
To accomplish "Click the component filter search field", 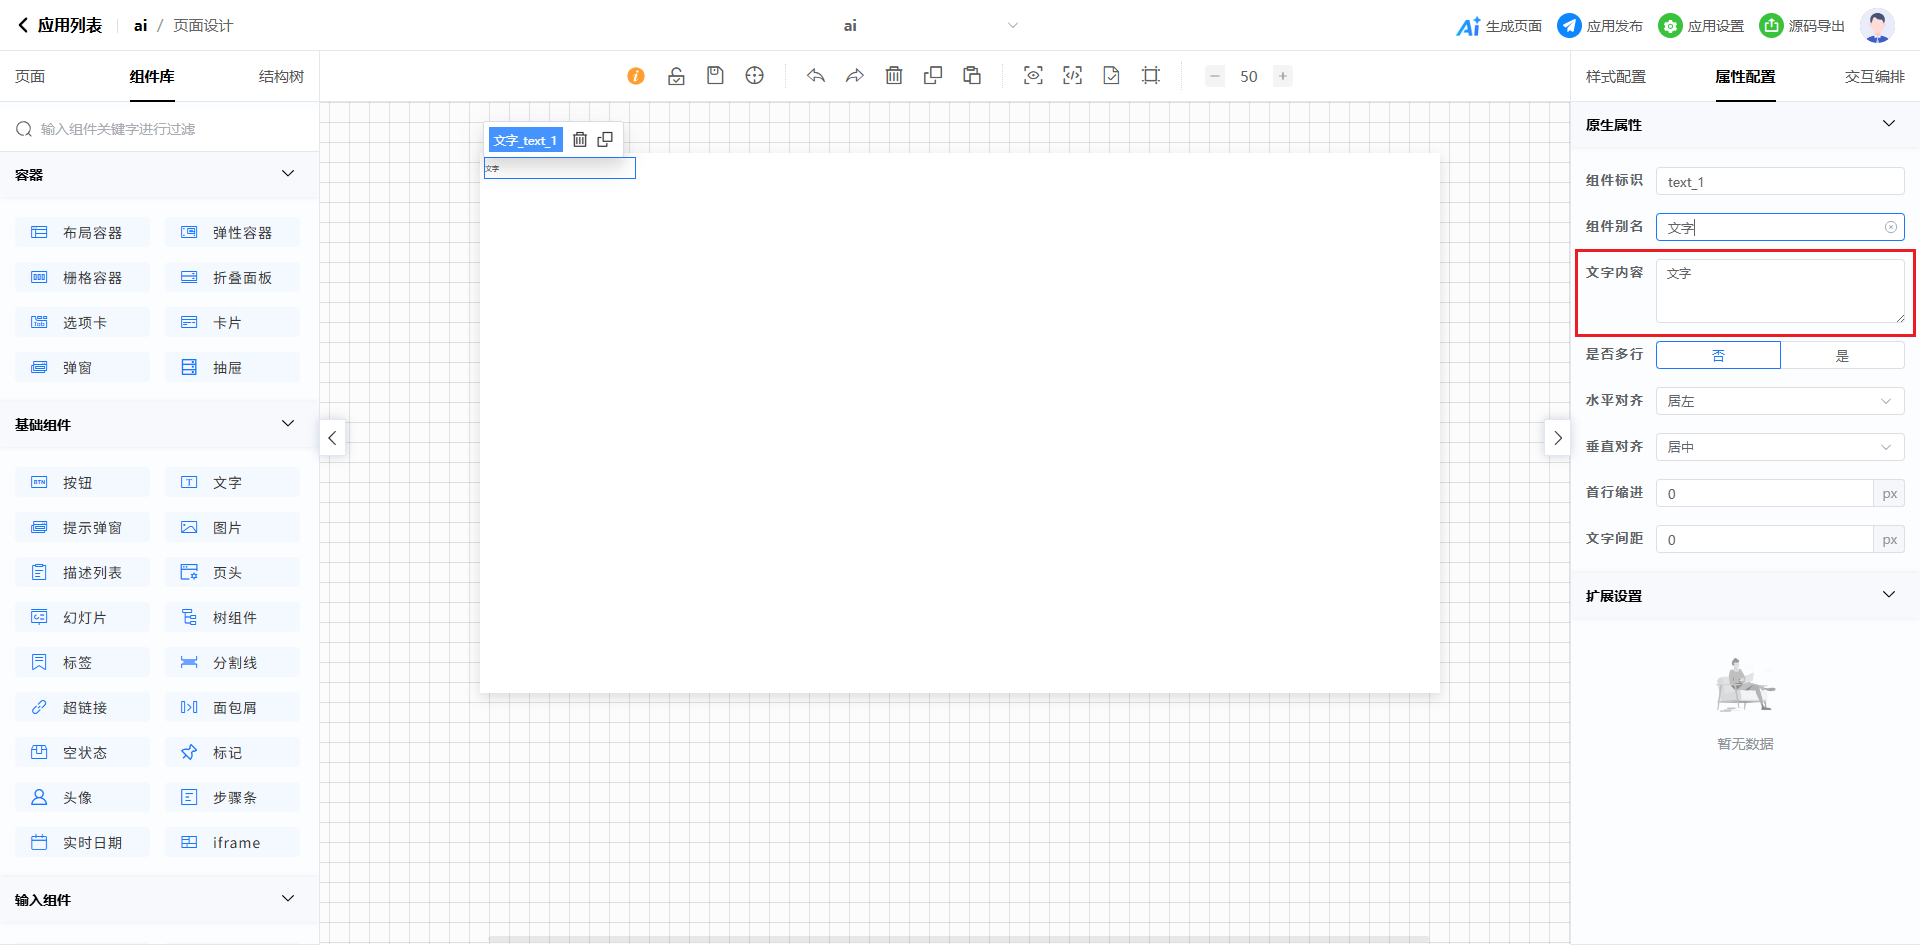I will pyautogui.click(x=160, y=129).
